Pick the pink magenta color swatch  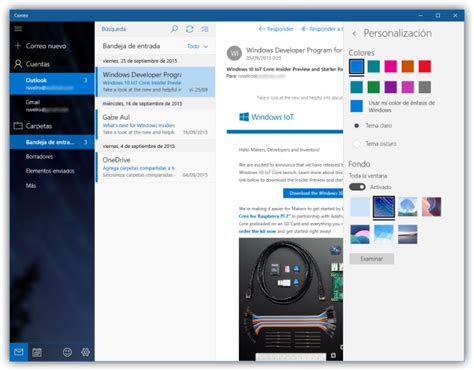(391, 66)
